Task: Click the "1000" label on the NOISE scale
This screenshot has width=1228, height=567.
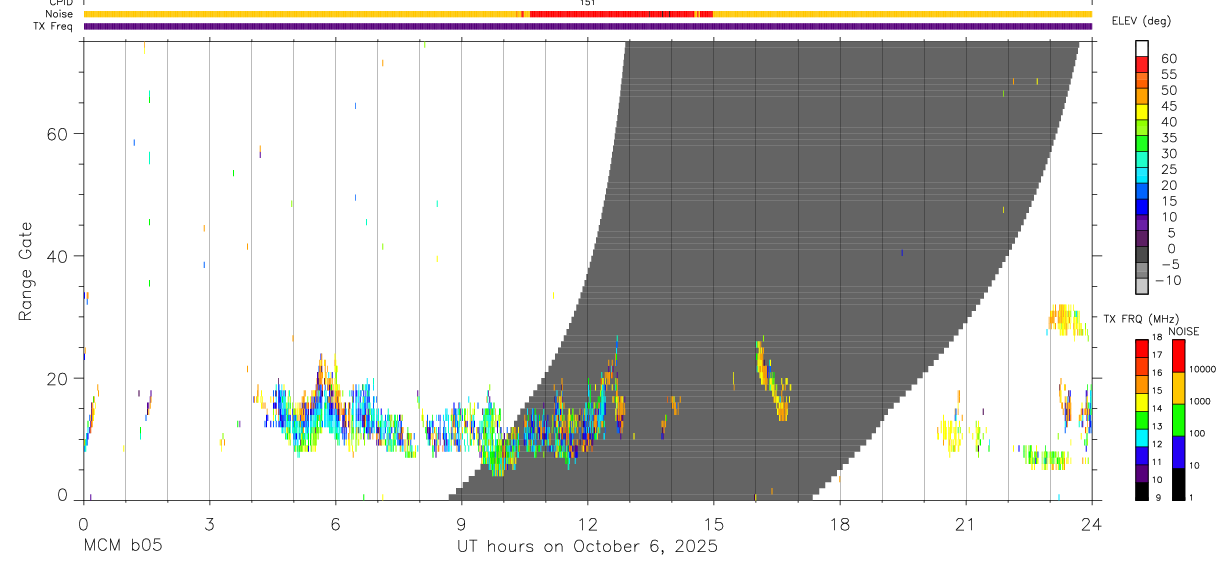Action: (1200, 401)
